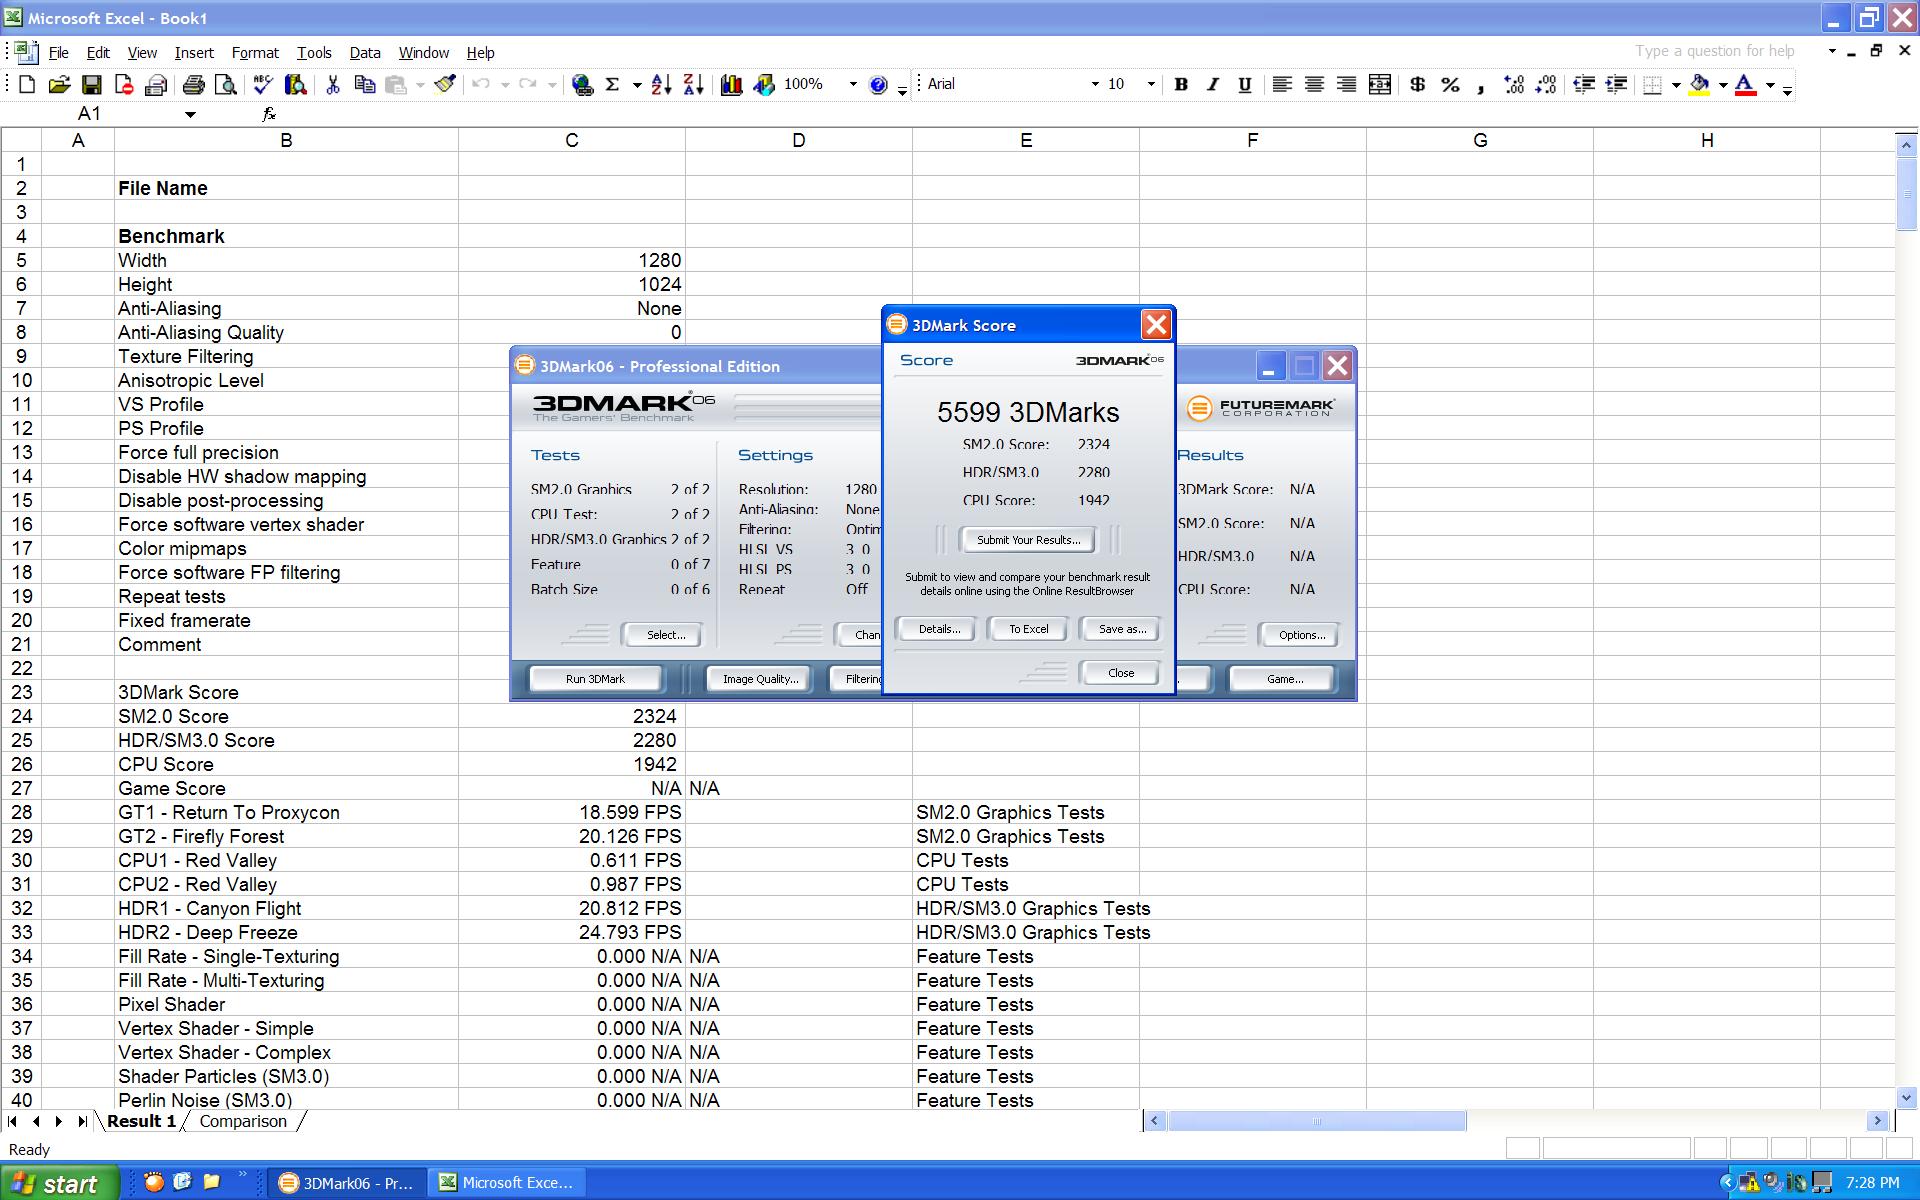The image size is (1920, 1200).
Task: Expand the Borders options arrow
Action: tap(1676, 85)
